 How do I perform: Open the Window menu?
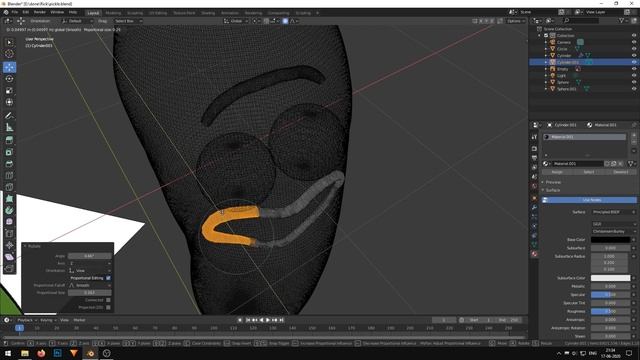click(x=57, y=12)
